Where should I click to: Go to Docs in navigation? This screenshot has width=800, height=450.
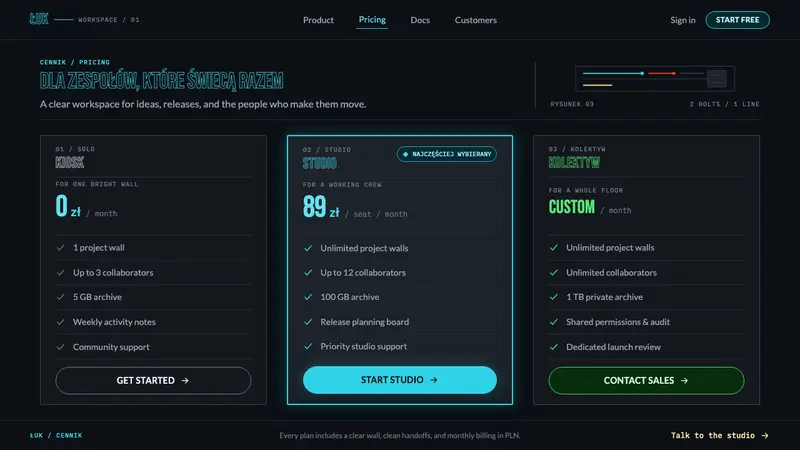[x=420, y=20]
